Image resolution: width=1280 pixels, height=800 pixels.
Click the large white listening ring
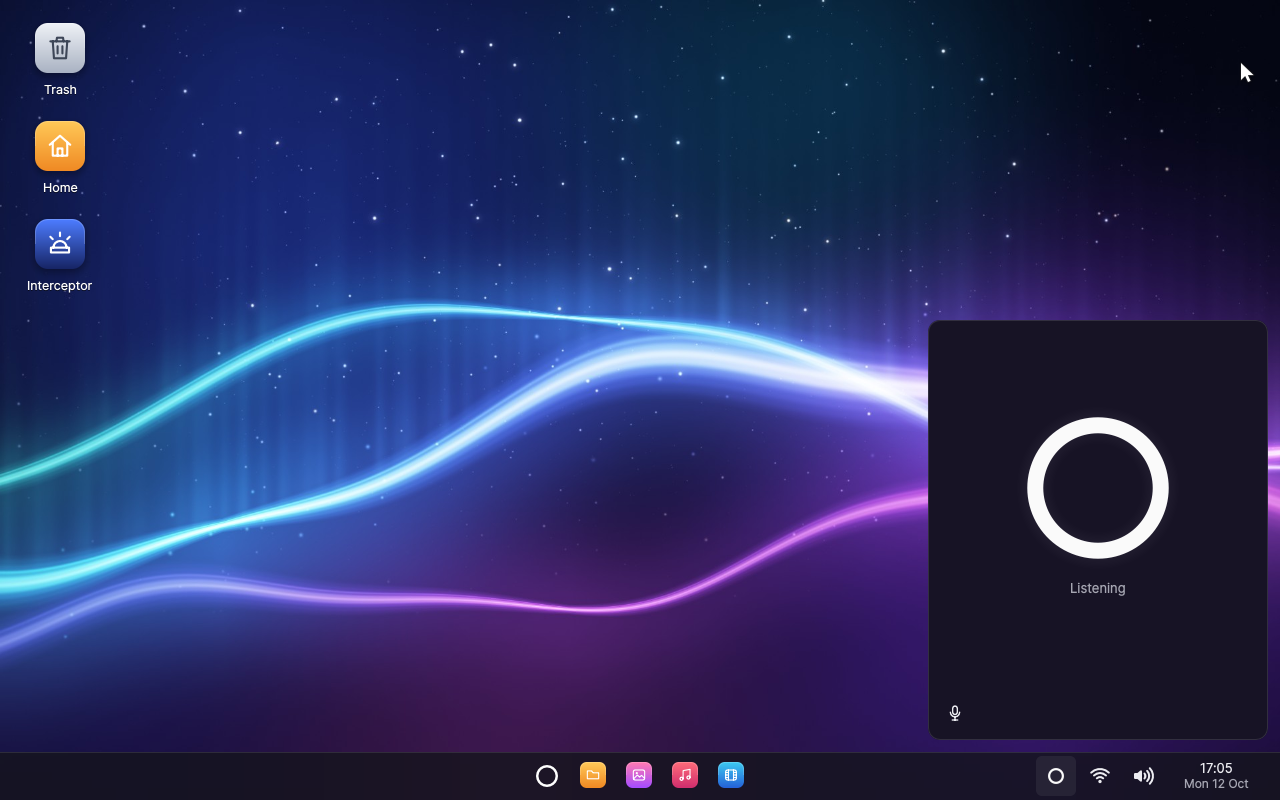(x=1098, y=488)
